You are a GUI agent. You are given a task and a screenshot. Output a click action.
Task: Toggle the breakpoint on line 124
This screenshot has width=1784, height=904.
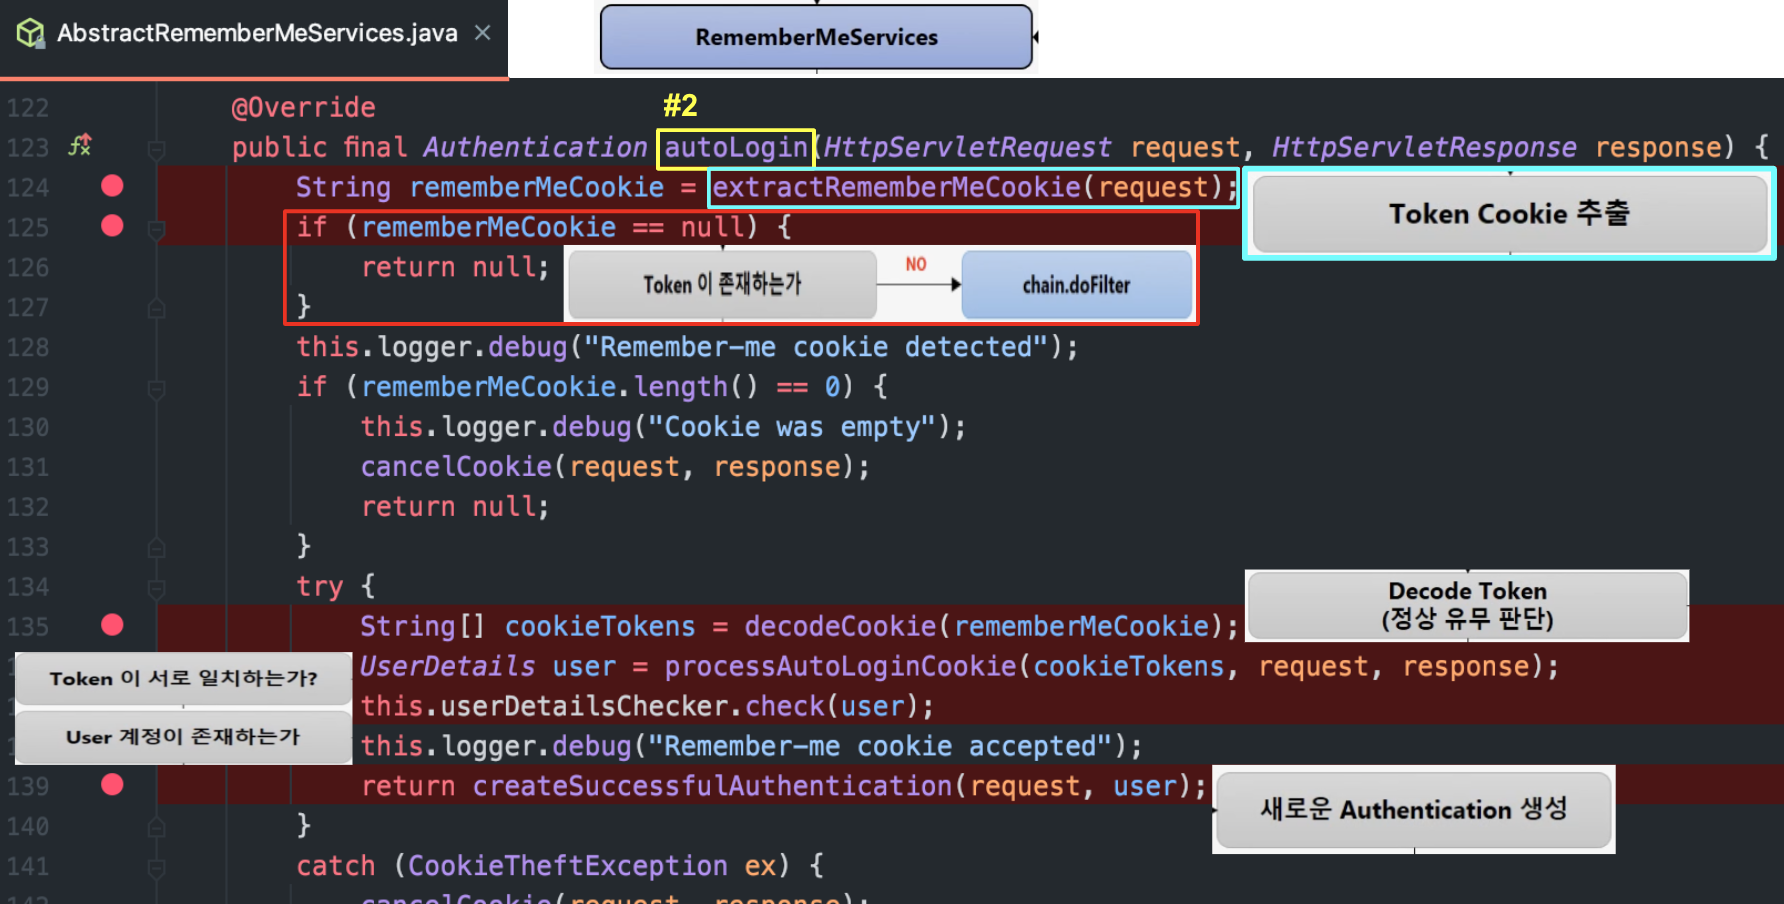coord(112,186)
